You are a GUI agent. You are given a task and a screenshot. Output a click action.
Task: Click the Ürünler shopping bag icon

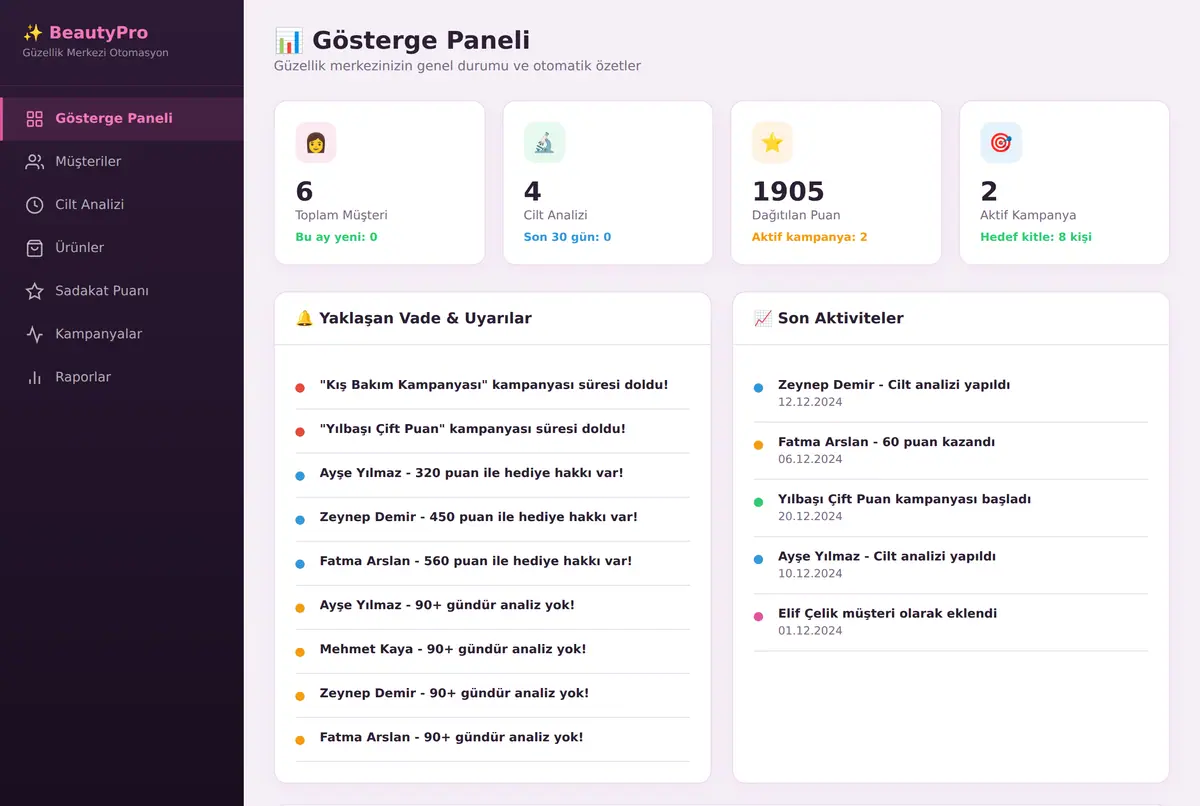[x=35, y=248]
